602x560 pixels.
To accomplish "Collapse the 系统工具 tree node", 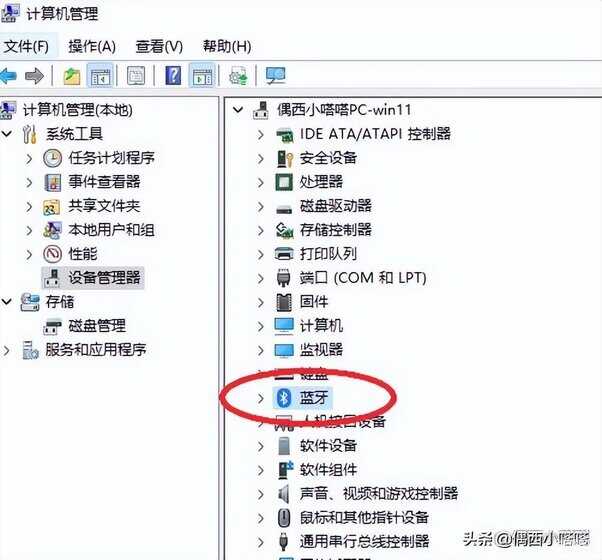I will 7,134.
